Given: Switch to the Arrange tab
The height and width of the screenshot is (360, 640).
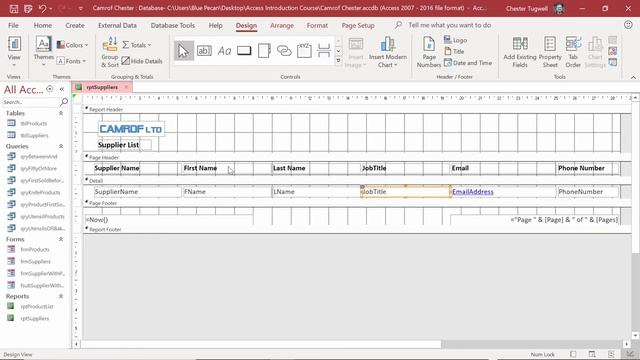Looking at the screenshot, I should pyautogui.click(x=282, y=25).
